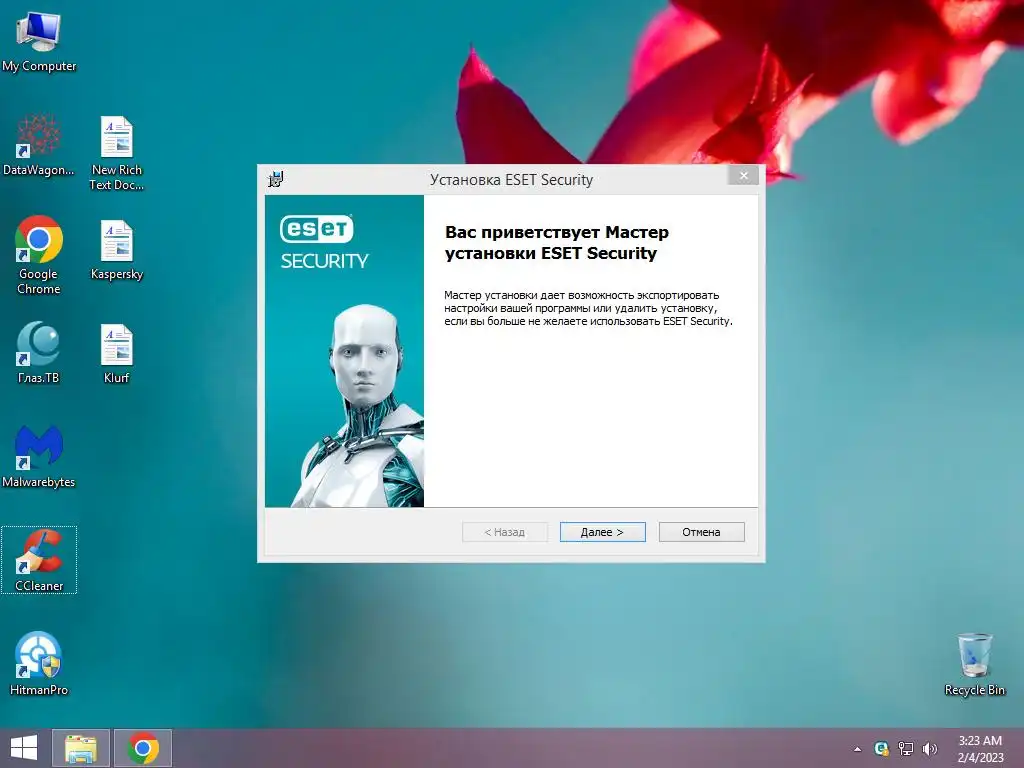Select the DataWagon shortcut icon

39,145
